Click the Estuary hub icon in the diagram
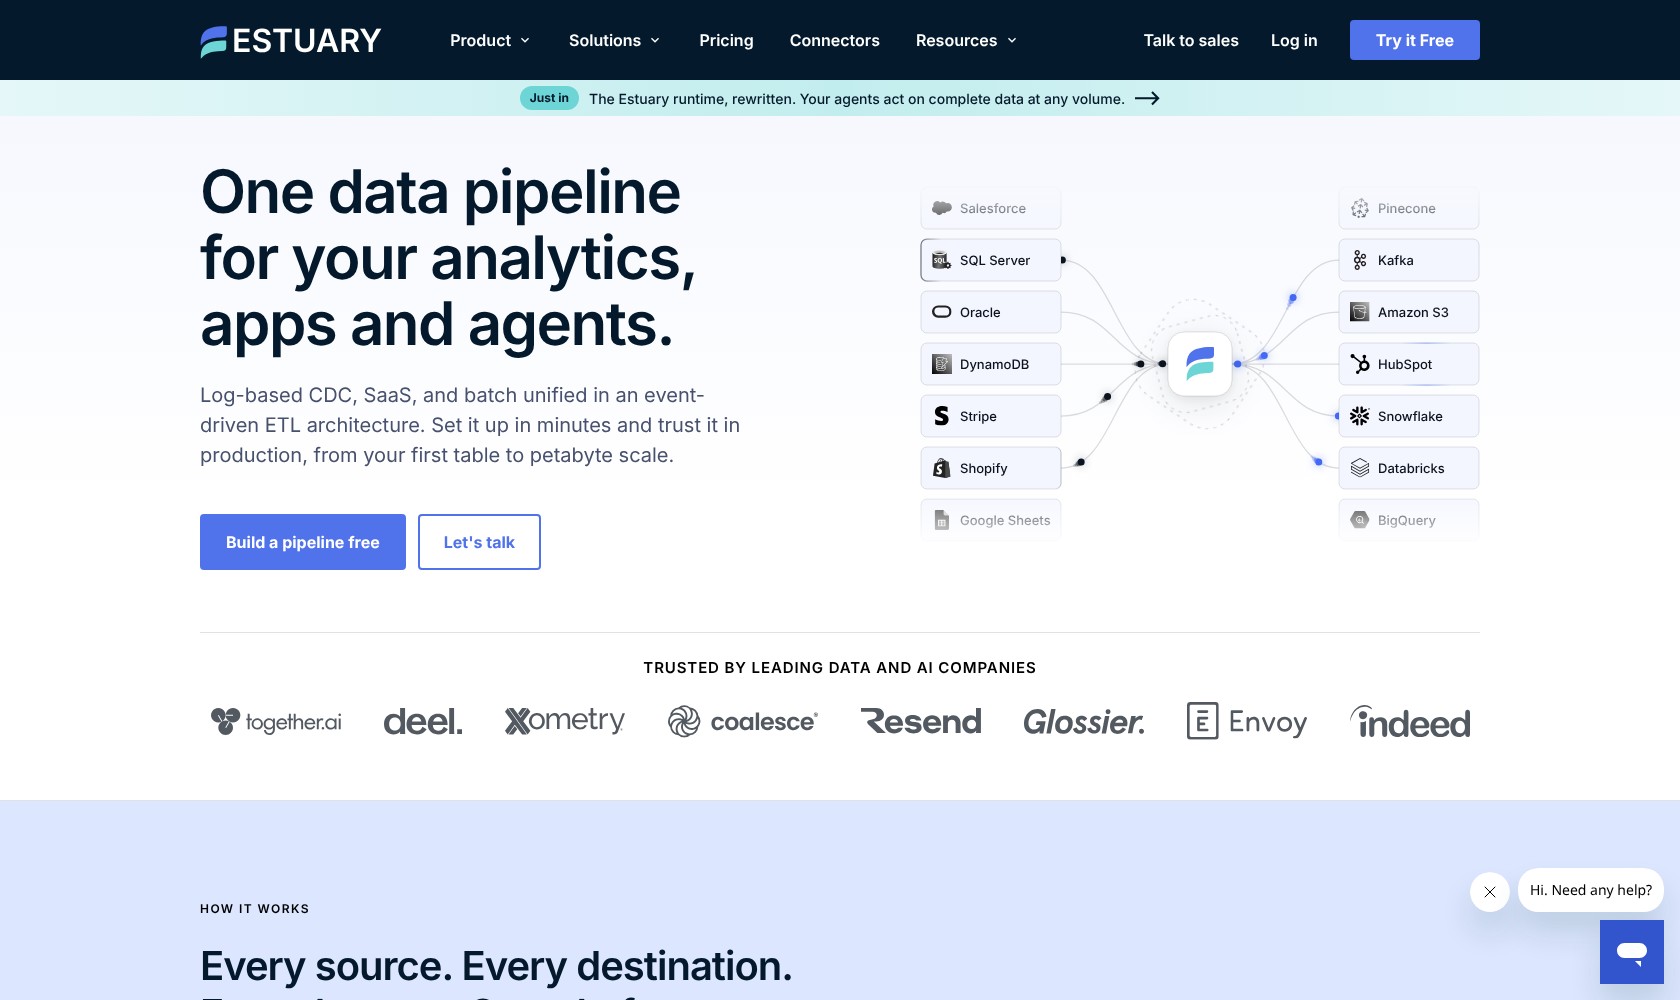Viewport: 1680px width, 1000px height. coord(1200,364)
